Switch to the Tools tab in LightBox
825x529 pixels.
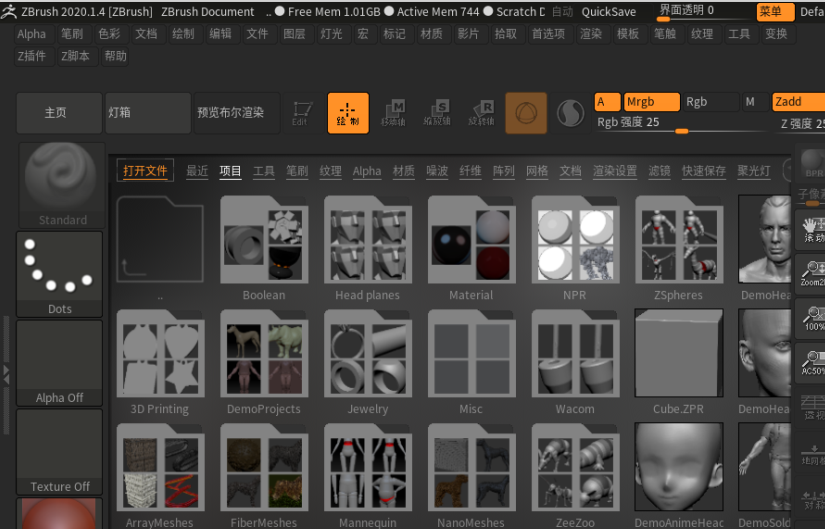pos(264,171)
